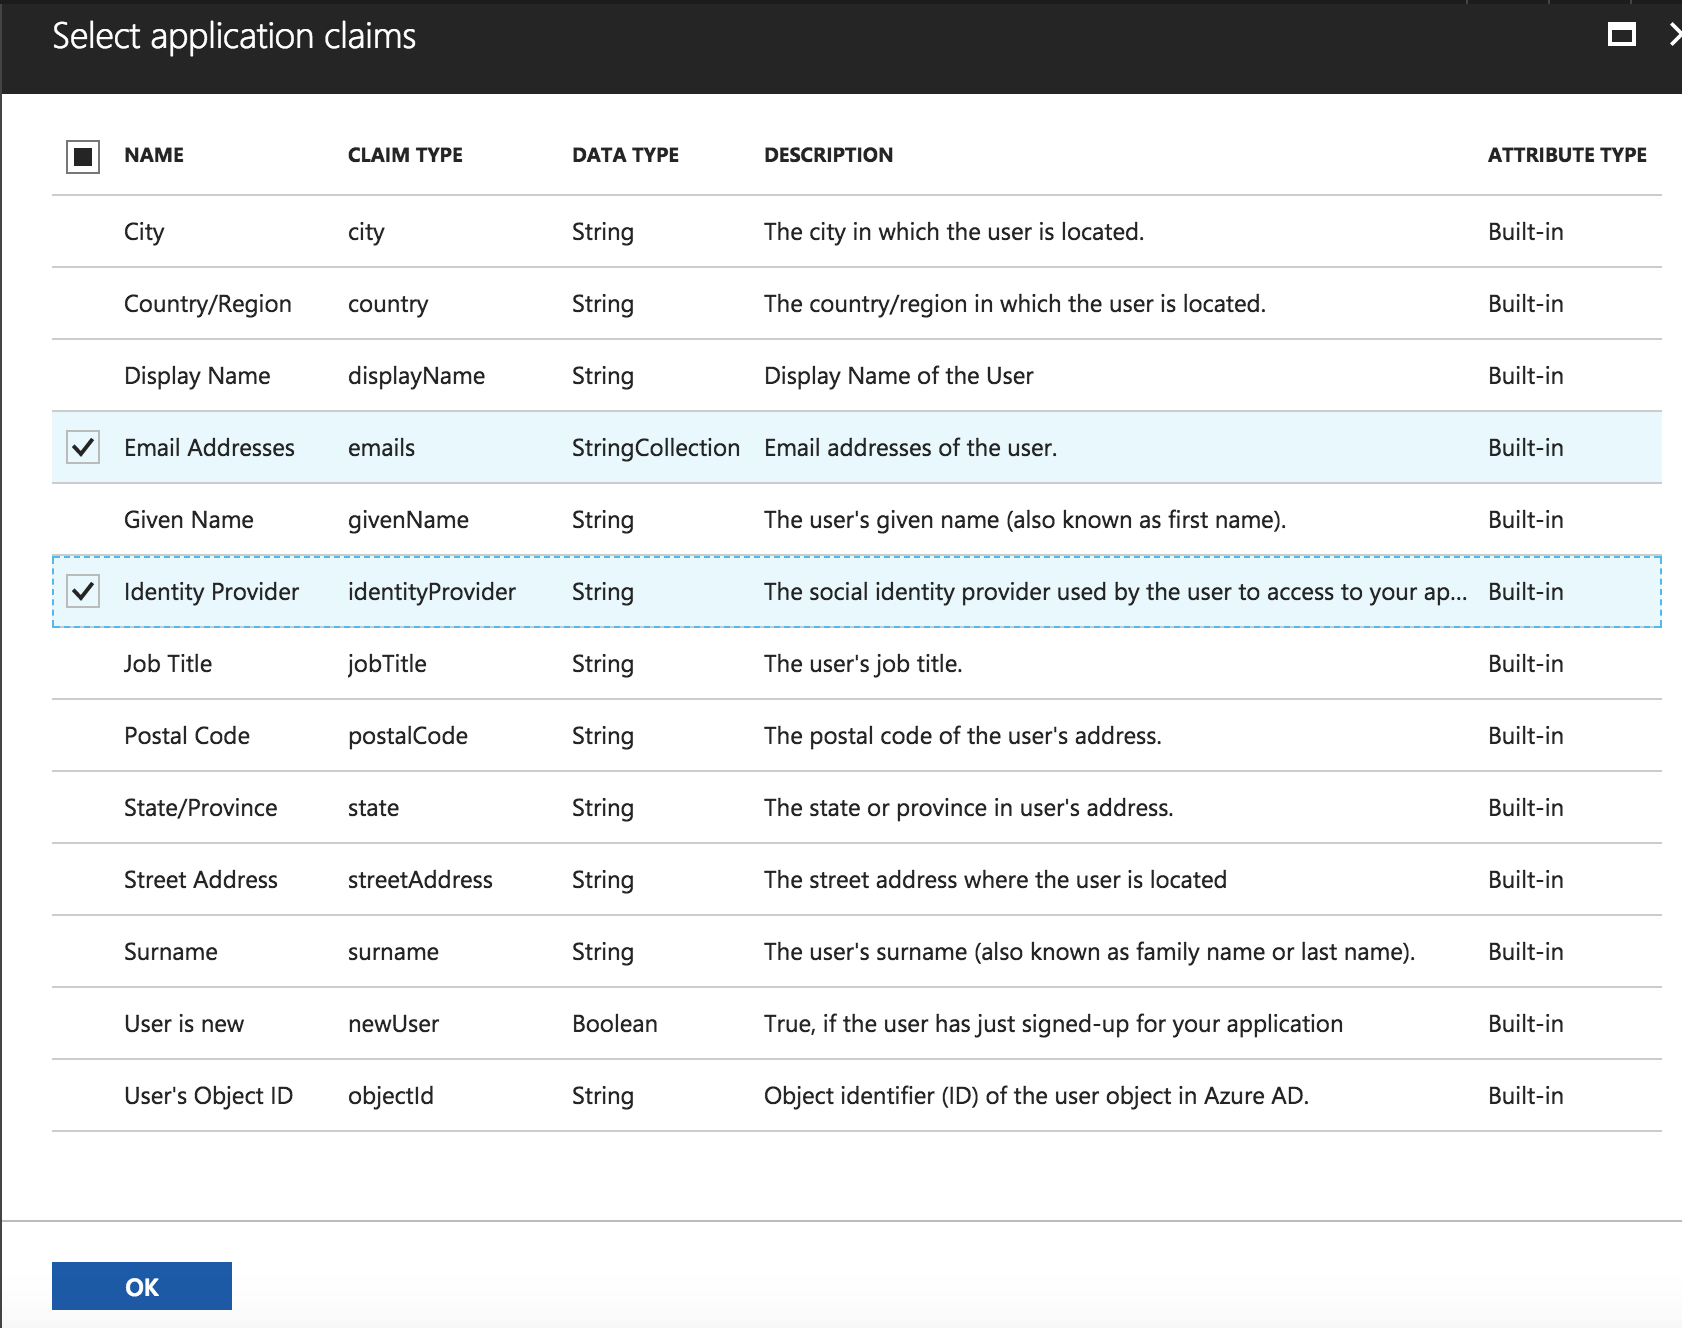The image size is (1682, 1328).
Task: Click the 'newUser' claim type cell
Action: (393, 1023)
